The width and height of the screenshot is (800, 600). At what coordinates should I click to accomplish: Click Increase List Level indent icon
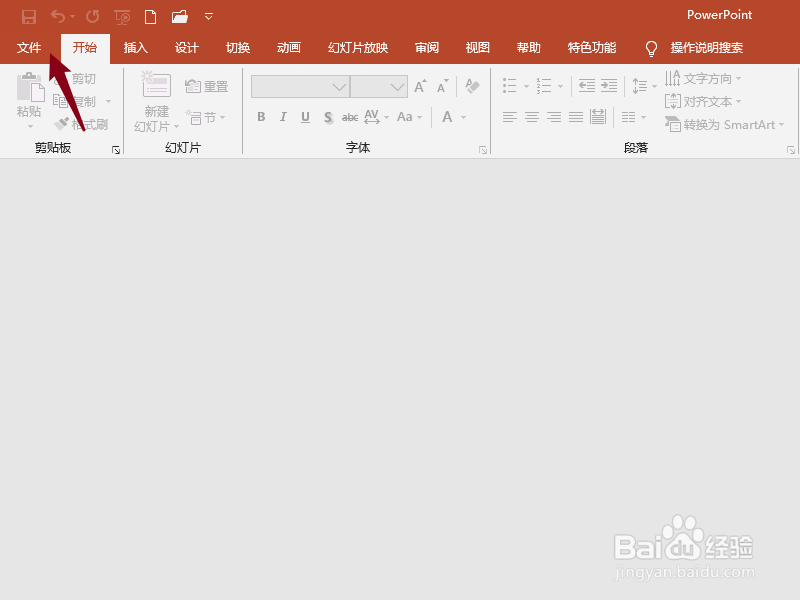(x=609, y=86)
